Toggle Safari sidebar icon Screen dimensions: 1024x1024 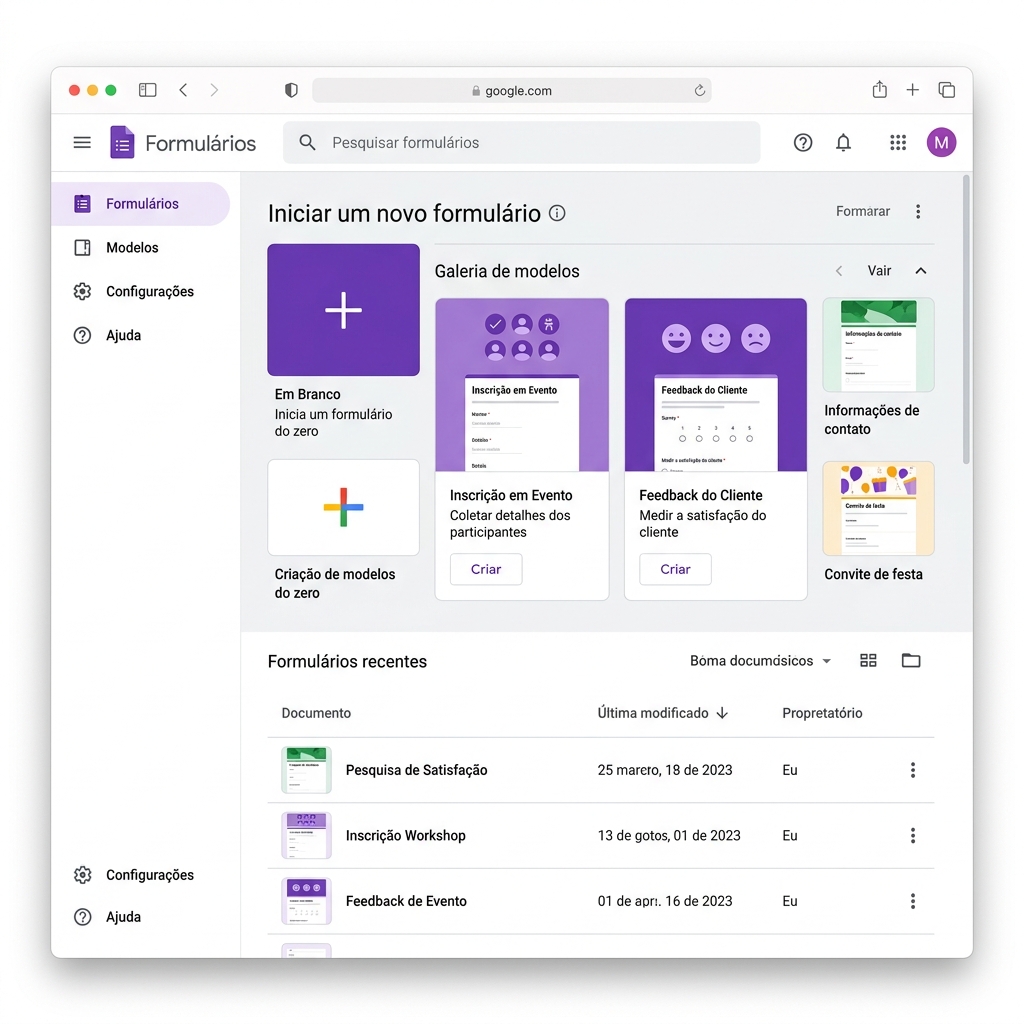148,90
